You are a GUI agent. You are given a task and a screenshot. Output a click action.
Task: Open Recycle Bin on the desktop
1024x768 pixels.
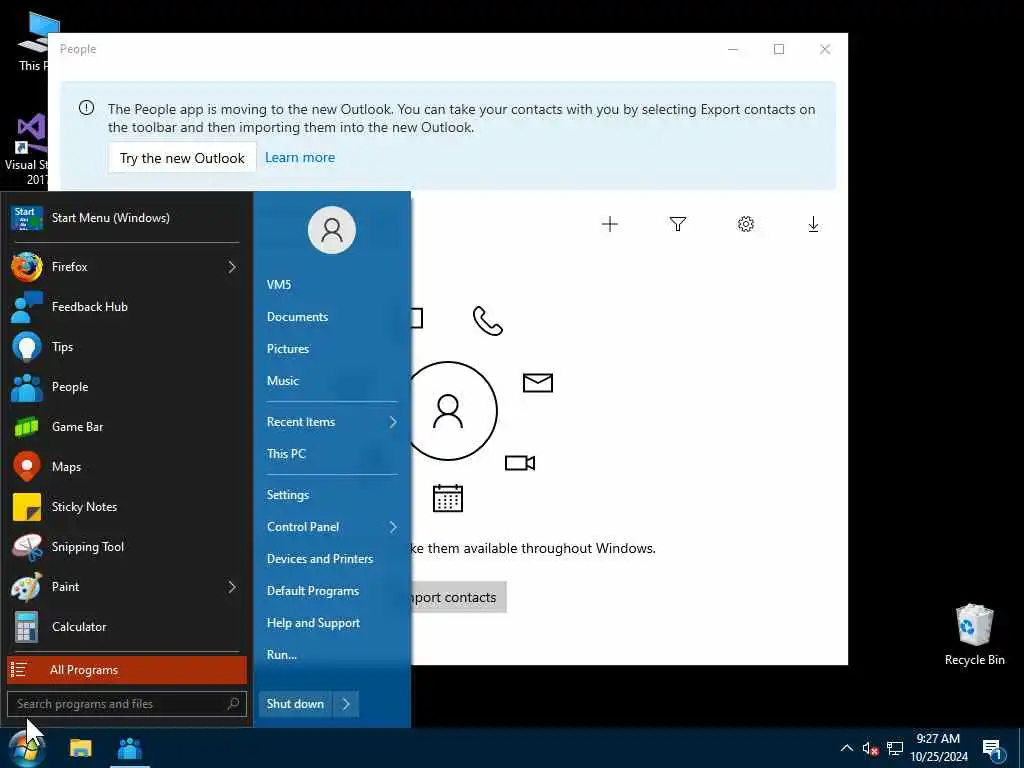coord(974,635)
